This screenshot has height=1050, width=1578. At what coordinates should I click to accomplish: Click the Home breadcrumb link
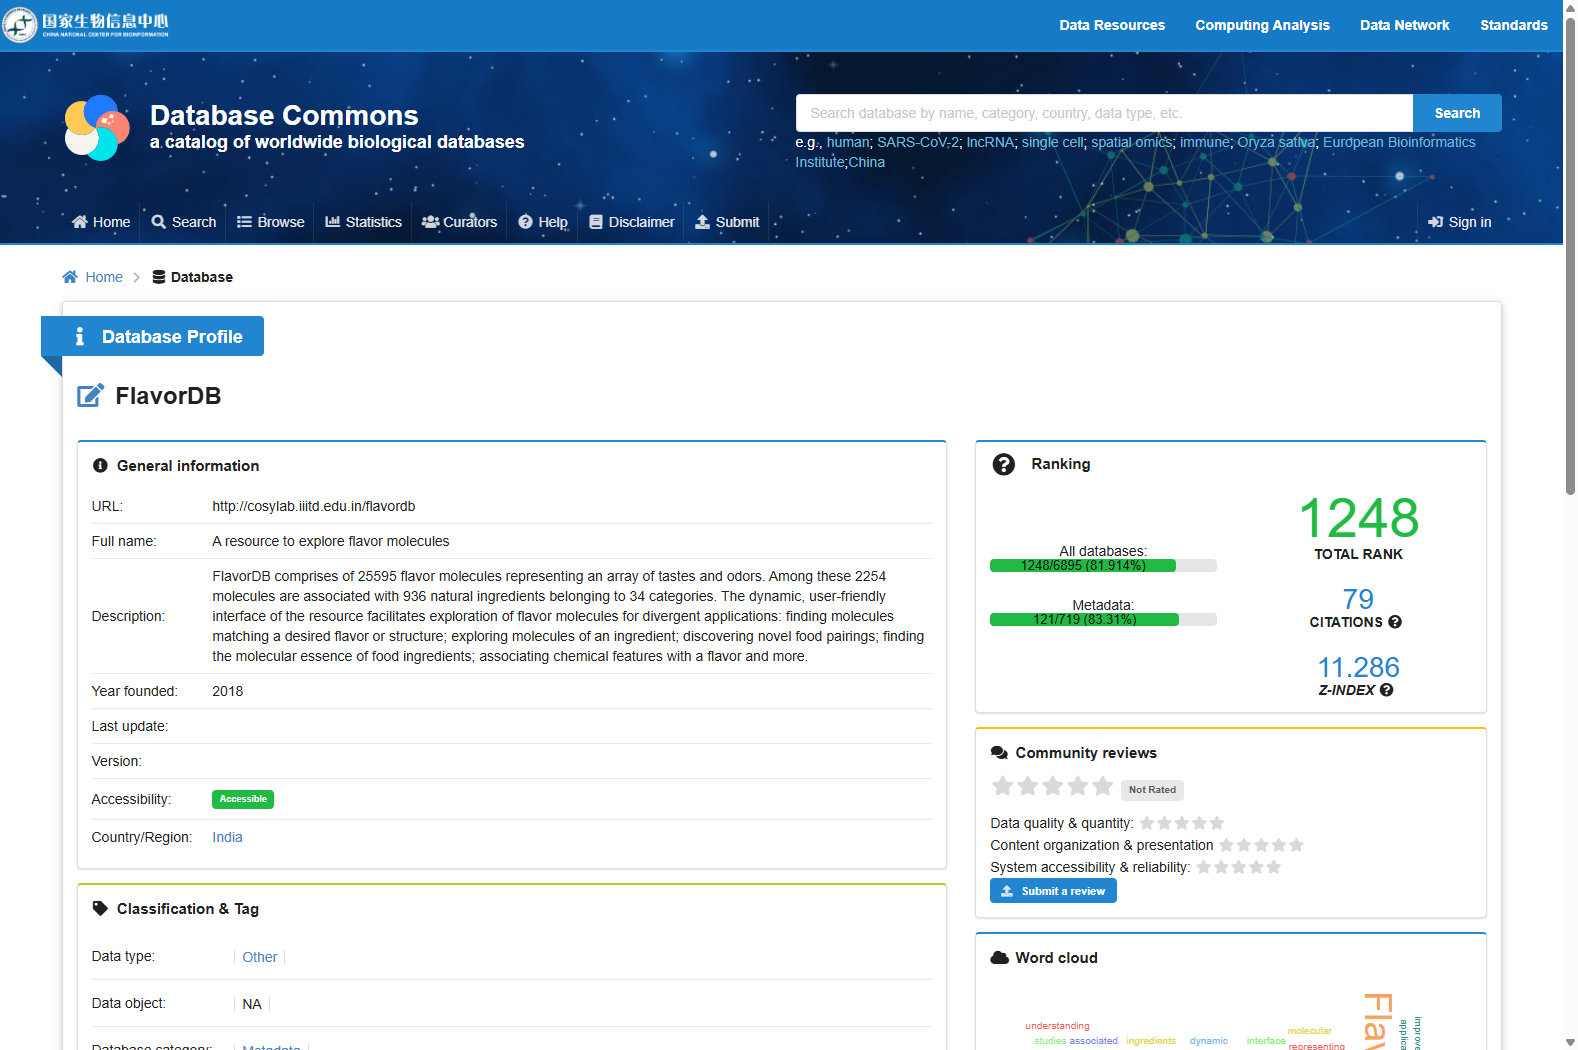tap(104, 277)
